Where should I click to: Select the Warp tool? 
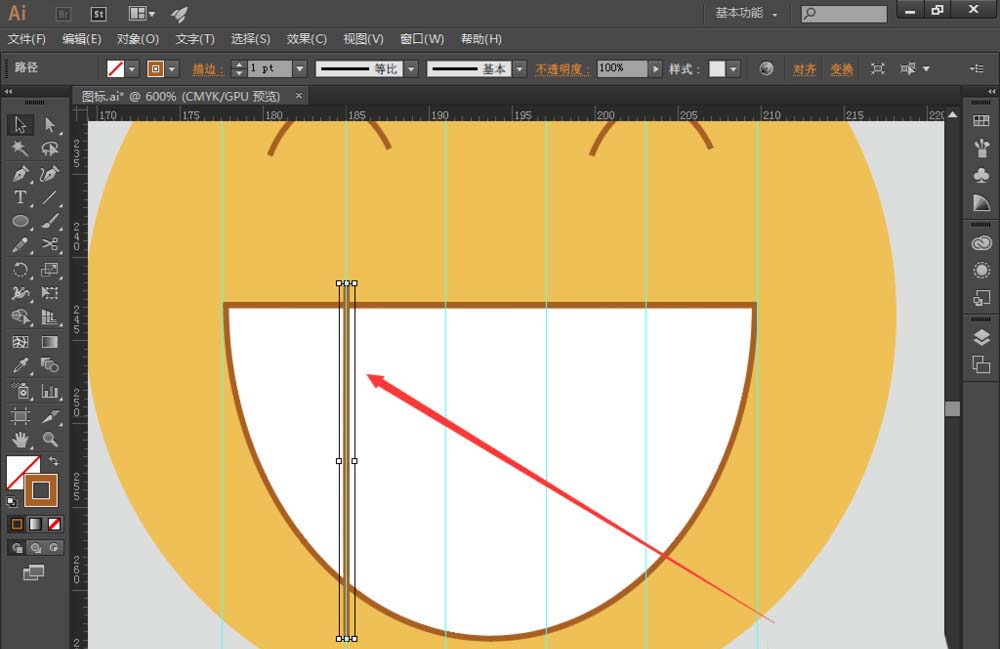(20, 293)
